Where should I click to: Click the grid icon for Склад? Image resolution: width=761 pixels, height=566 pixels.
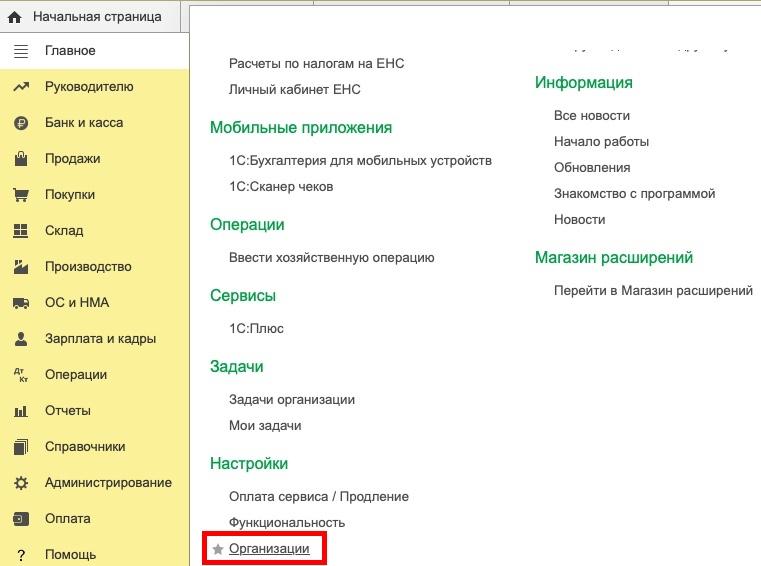click(x=21, y=231)
